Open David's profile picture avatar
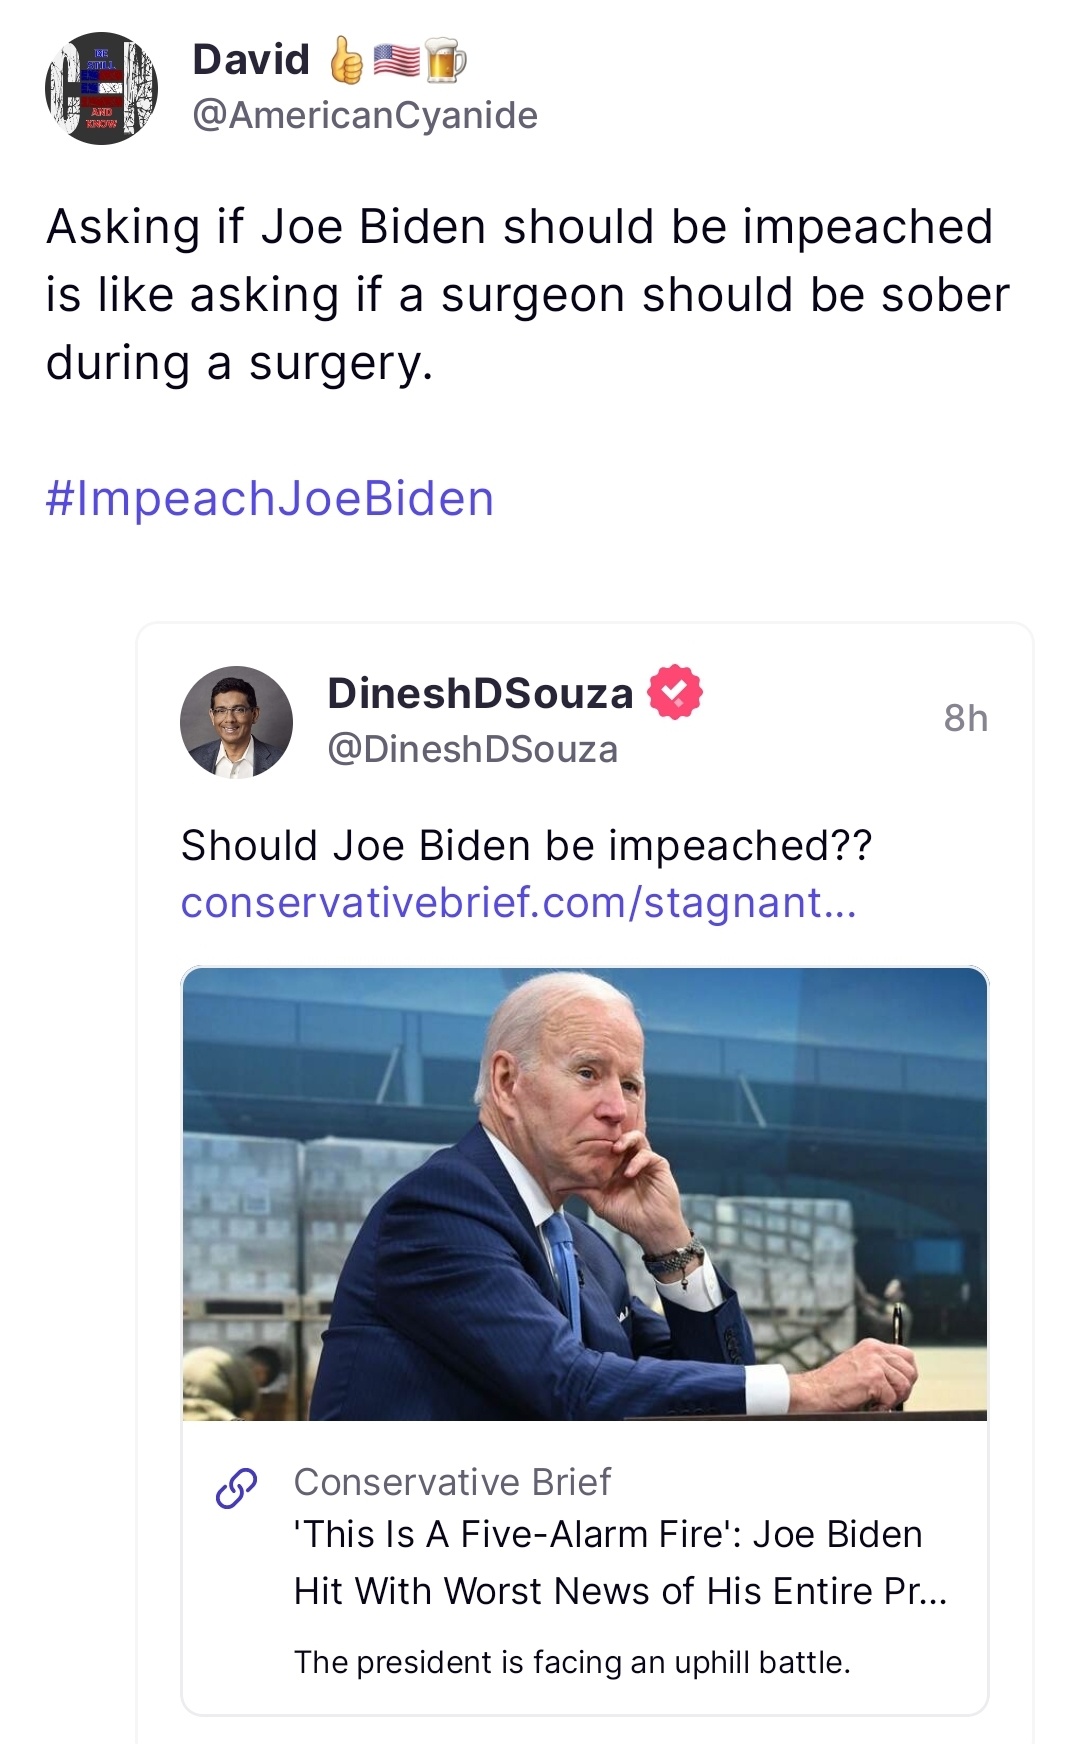1080x1744 pixels. click(x=102, y=89)
